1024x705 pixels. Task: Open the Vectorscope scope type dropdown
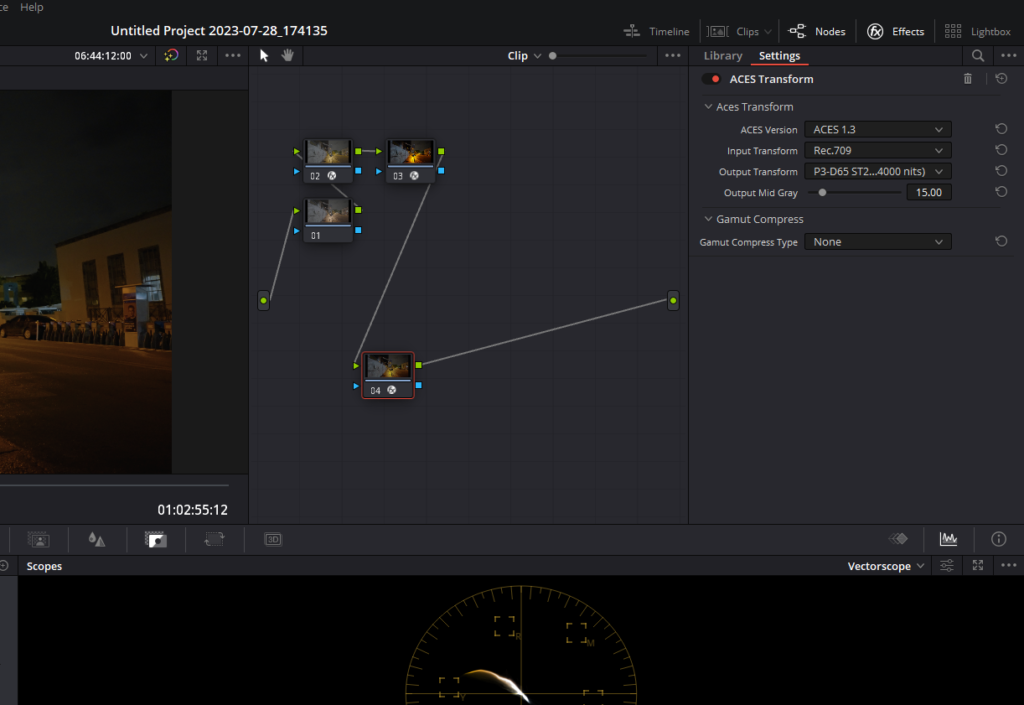tap(886, 566)
